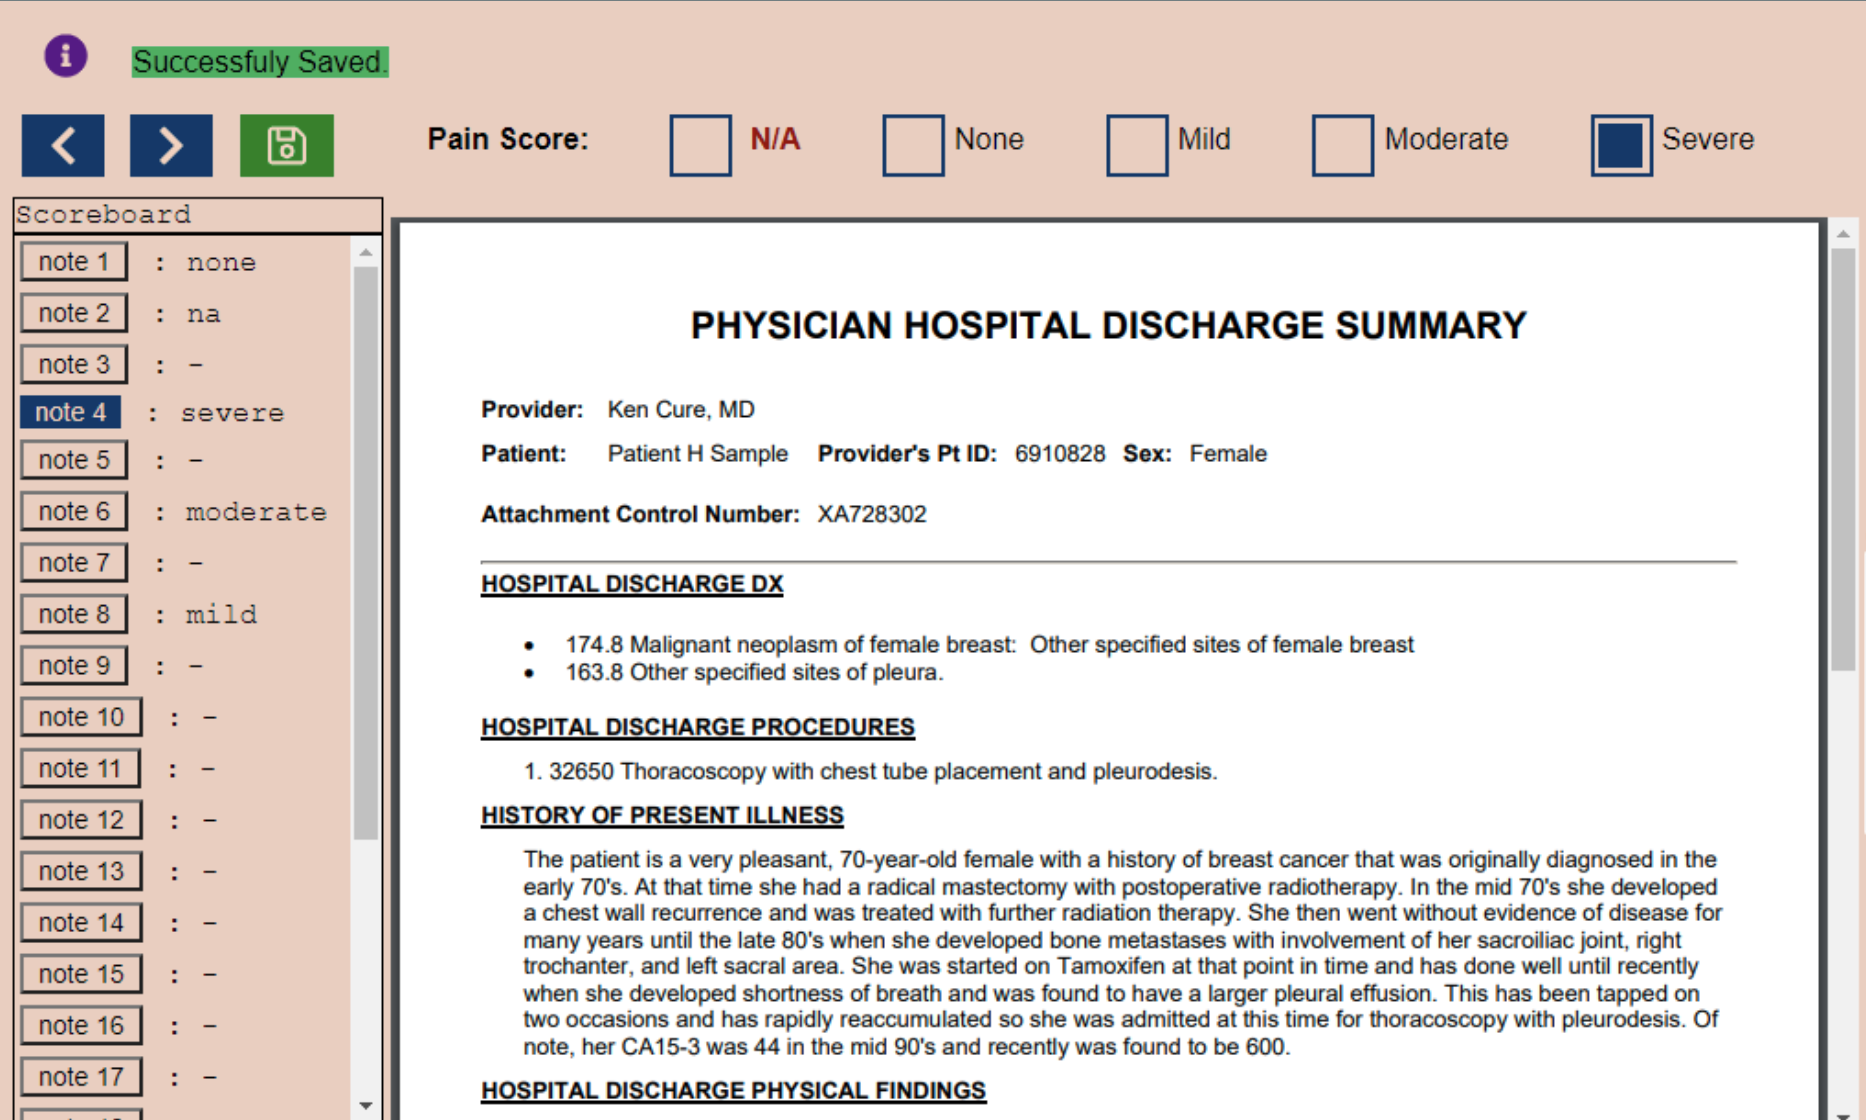This screenshot has height=1120, width=1866.
Task: Select note 12 in the Scoreboard
Action: coord(80,819)
